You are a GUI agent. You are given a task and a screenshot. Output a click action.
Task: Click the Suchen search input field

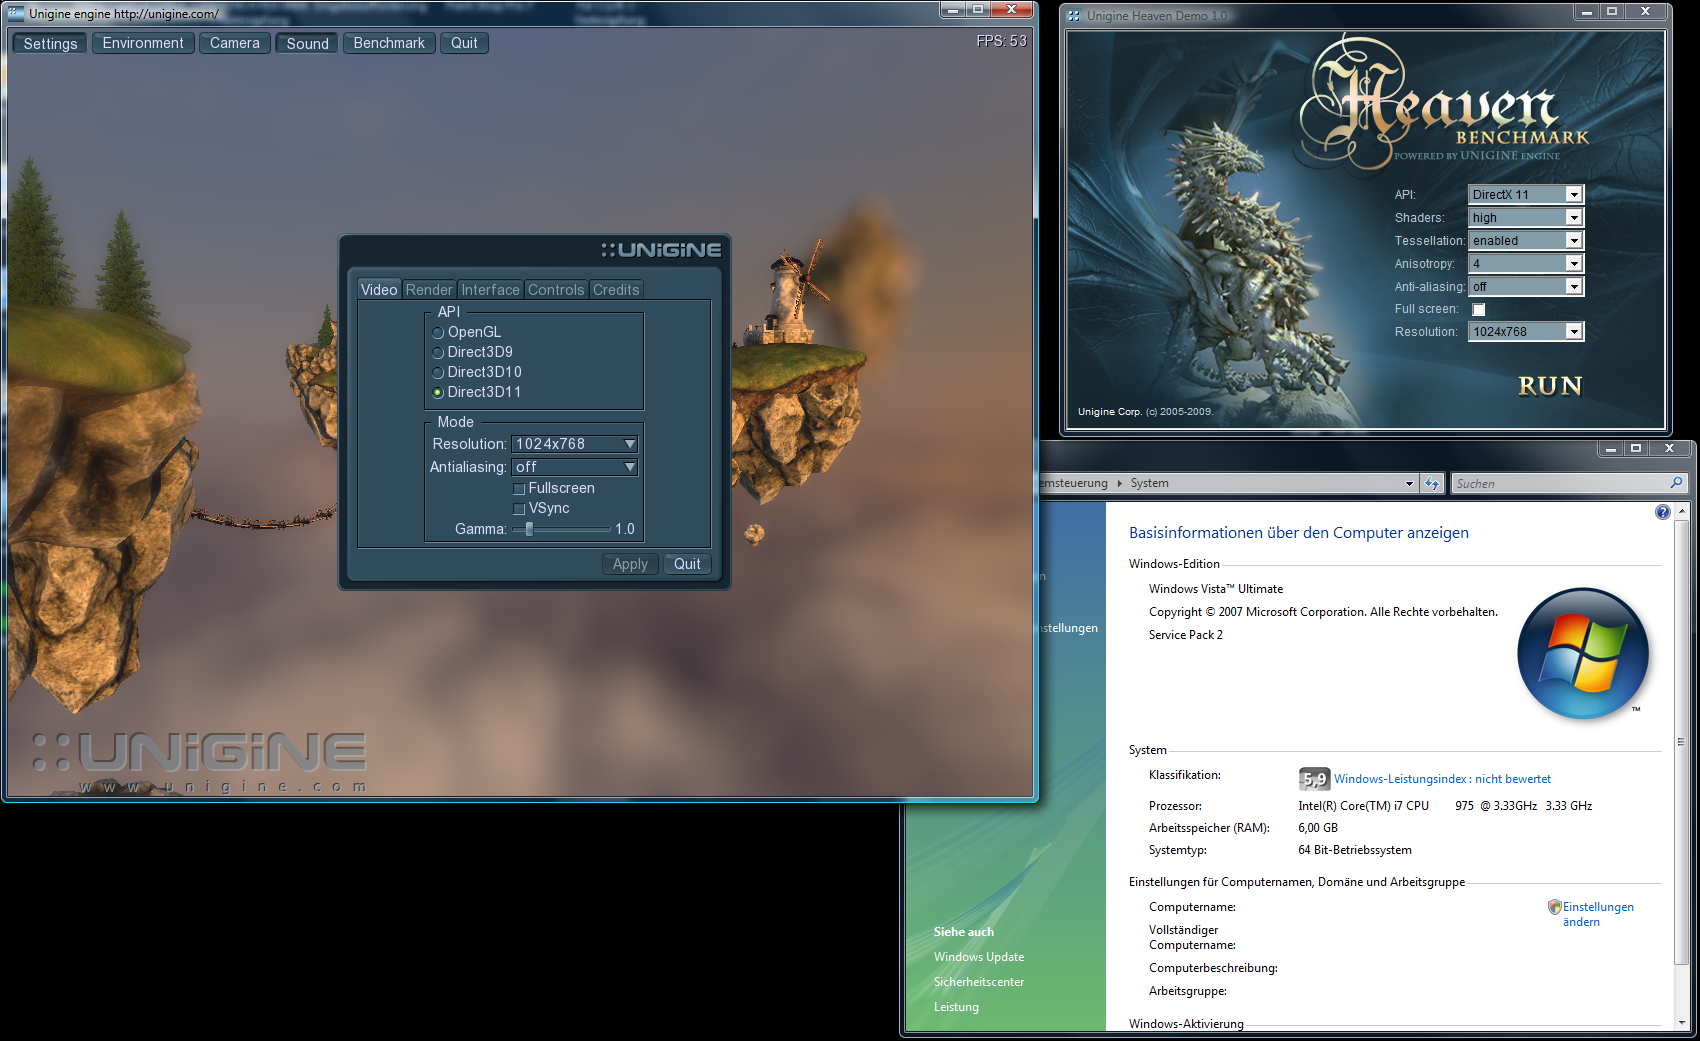pyautogui.click(x=1560, y=484)
